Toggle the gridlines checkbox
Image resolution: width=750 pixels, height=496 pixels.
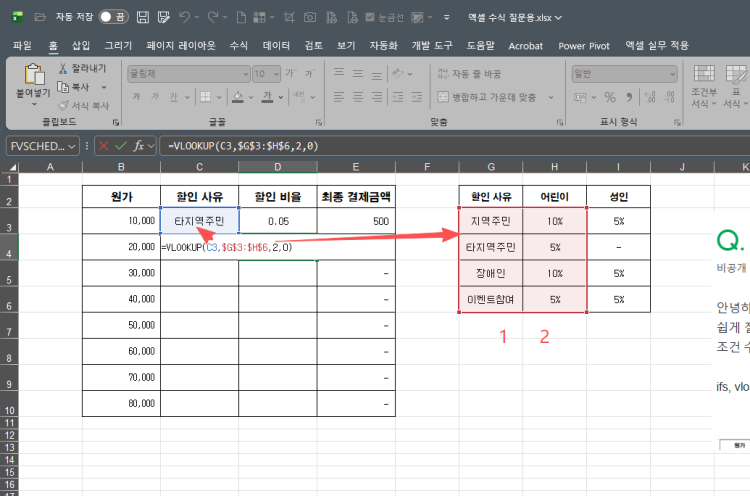pyautogui.click(x=370, y=18)
